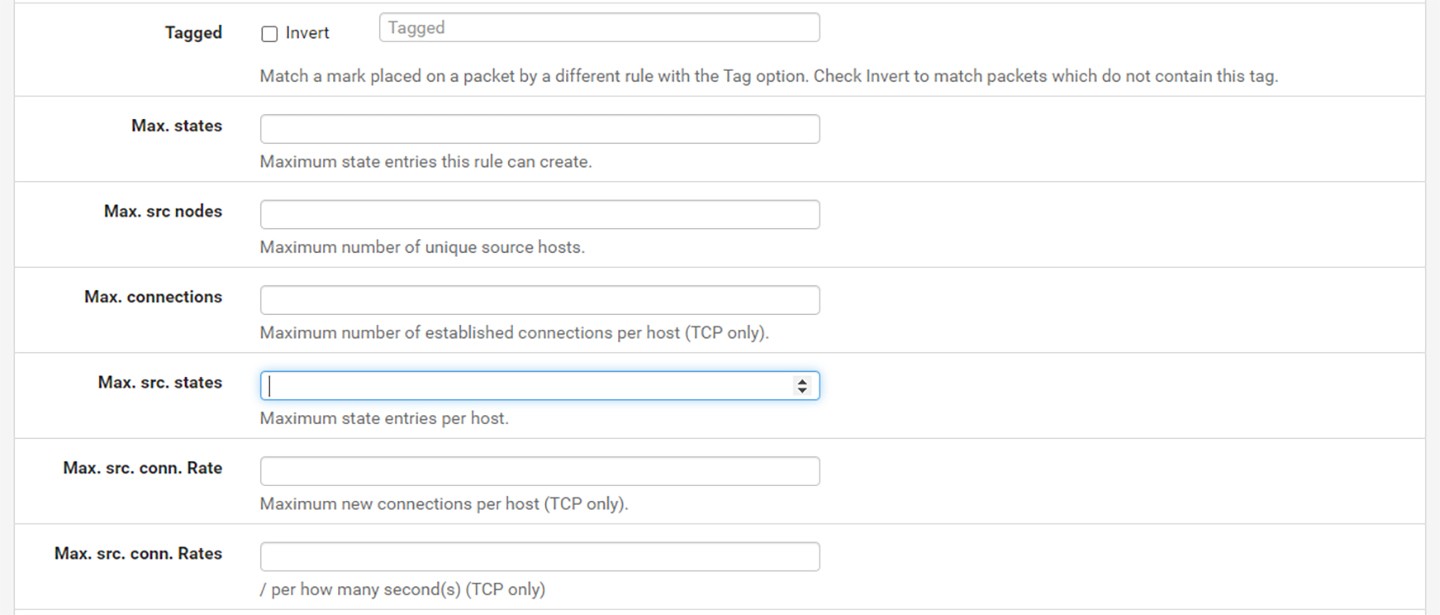Select the Max. src nodes label

pyautogui.click(x=163, y=211)
